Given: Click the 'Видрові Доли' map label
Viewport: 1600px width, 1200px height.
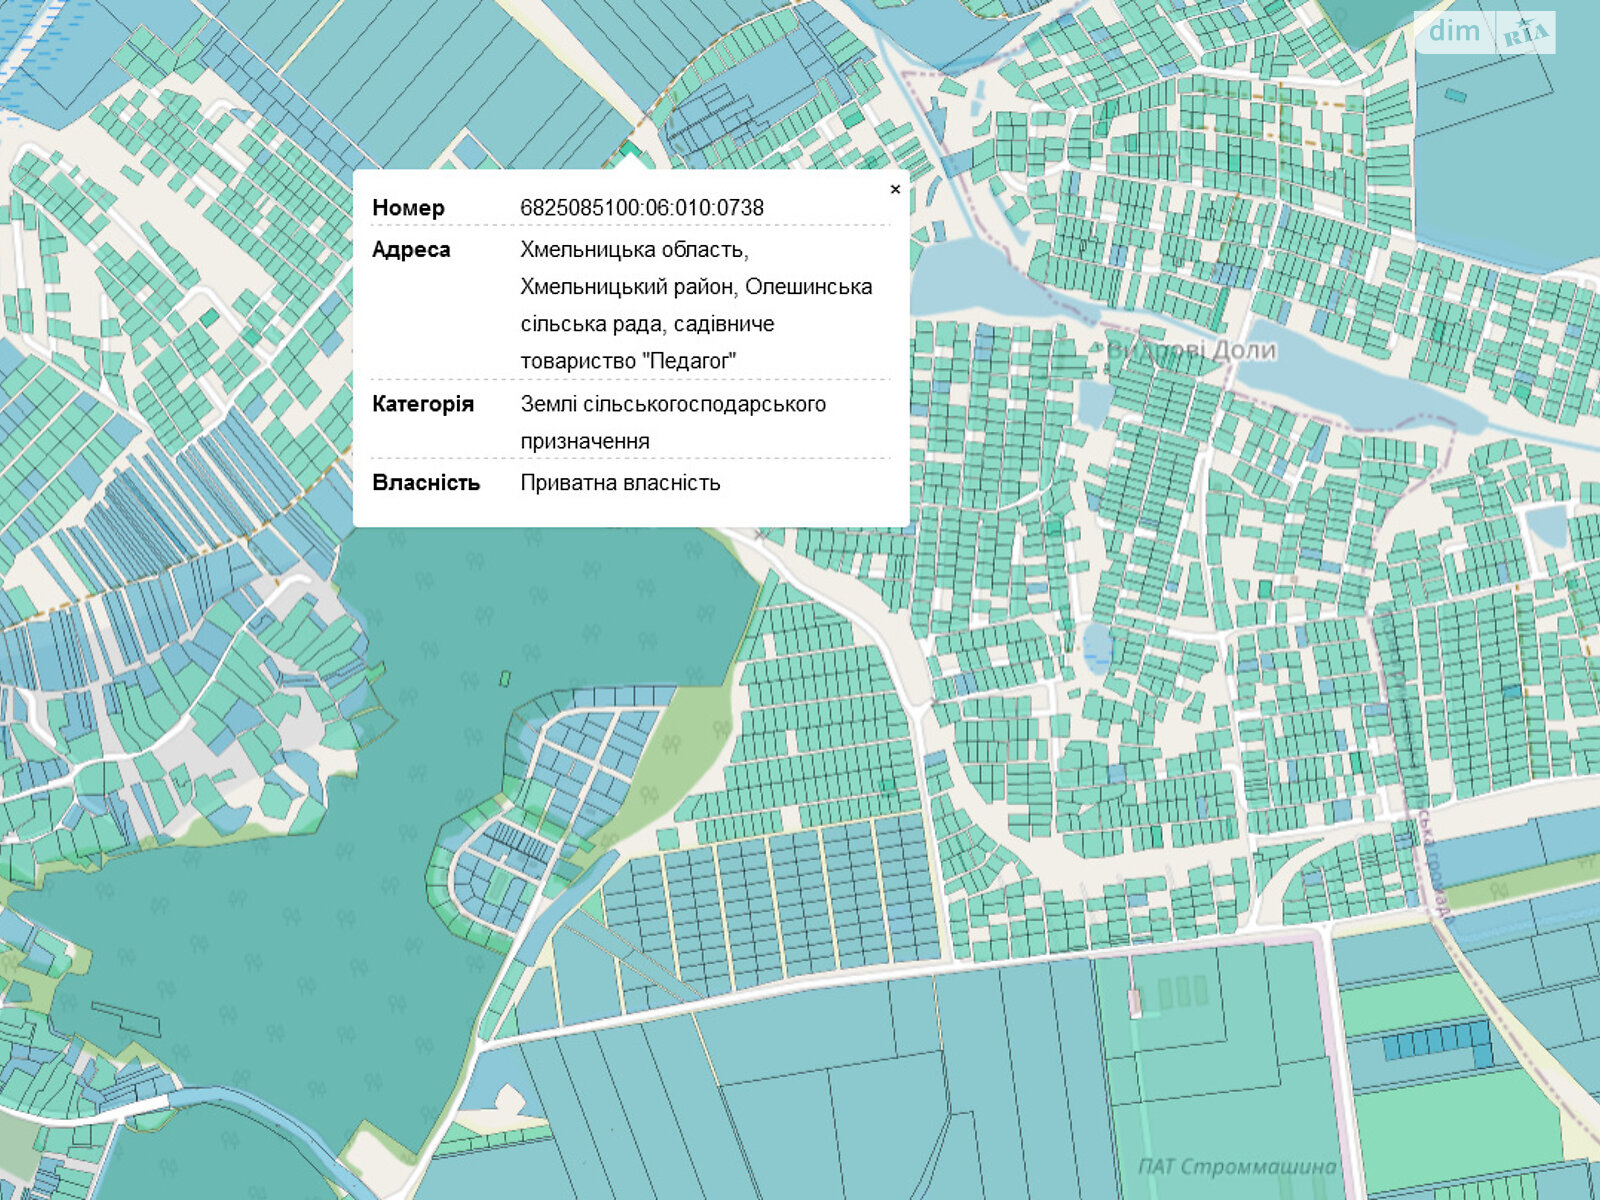Looking at the screenshot, I should click(x=1191, y=350).
